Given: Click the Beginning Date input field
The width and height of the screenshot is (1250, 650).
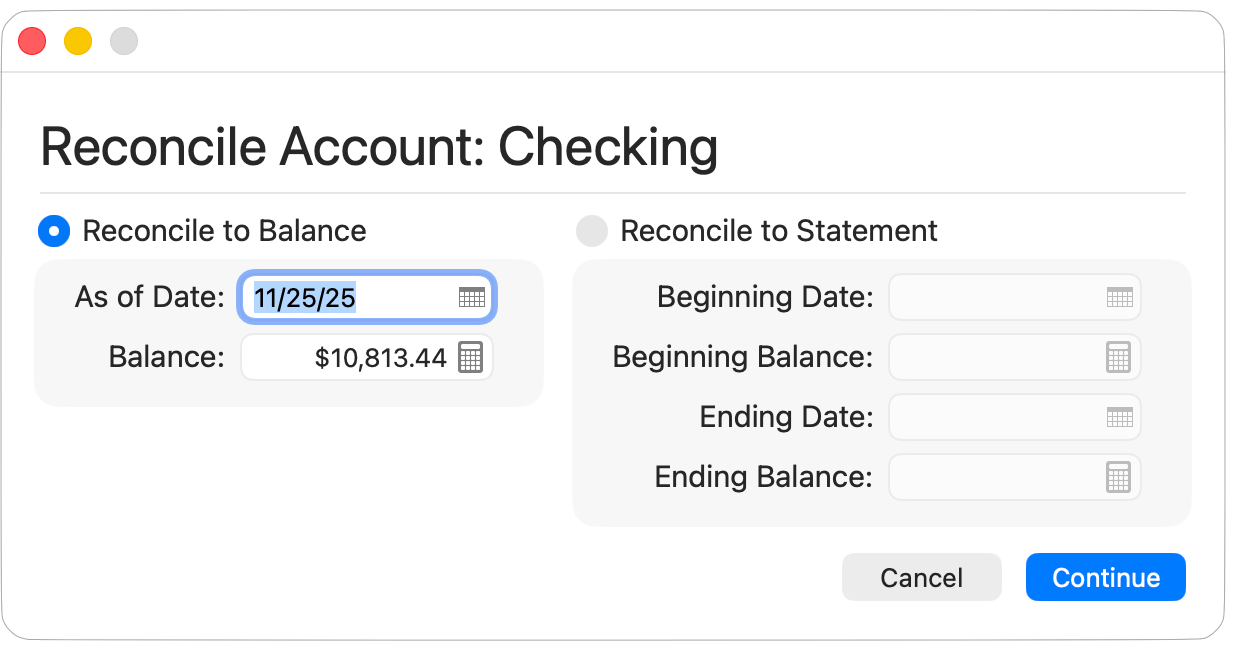Looking at the screenshot, I should click(x=995, y=297).
